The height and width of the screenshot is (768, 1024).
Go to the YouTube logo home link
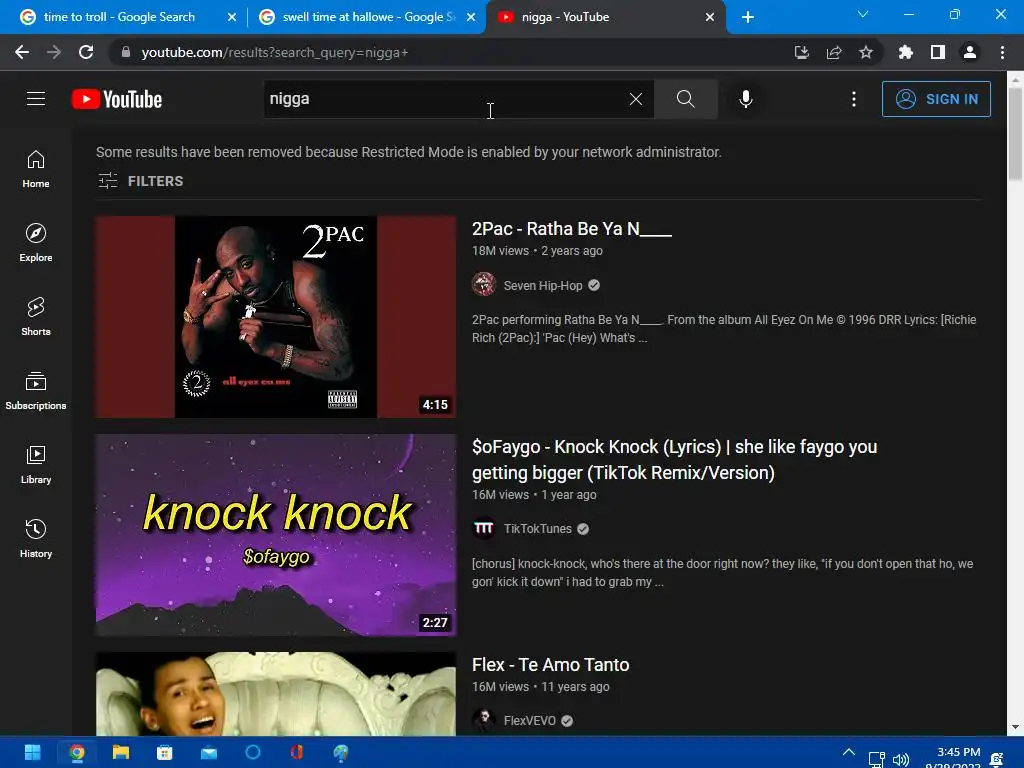[x=117, y=99]
